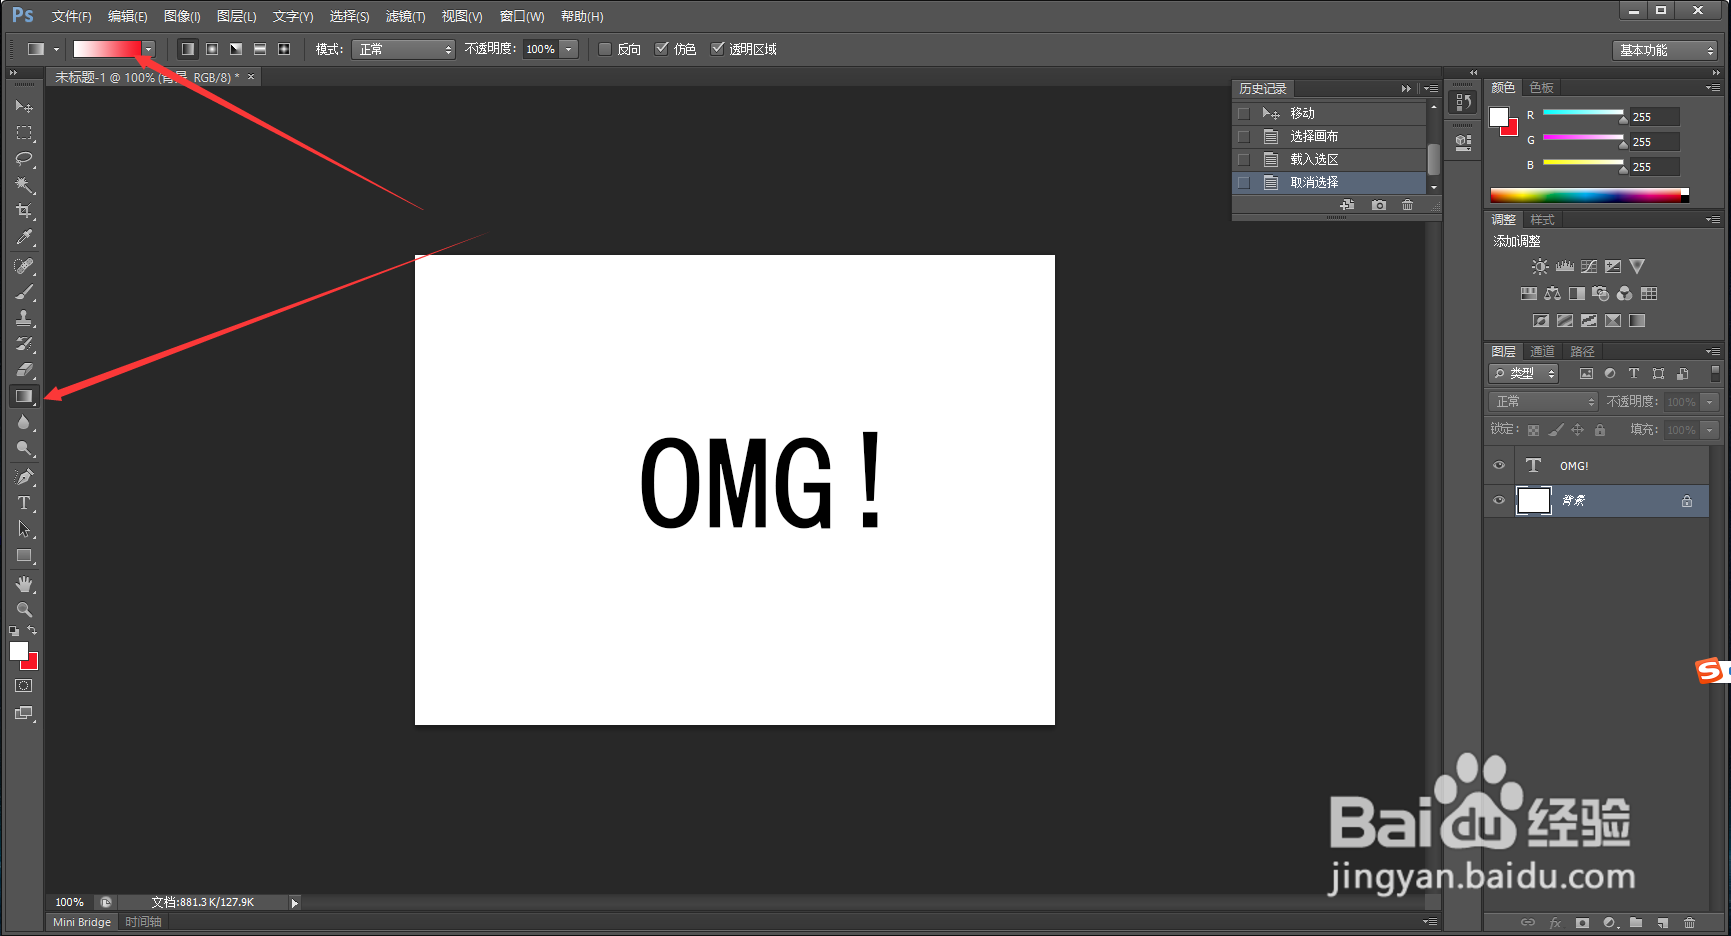This screenshot has width=1731, height=936.
Task: Select the Zoom tool
Action: tap(24, 610)
